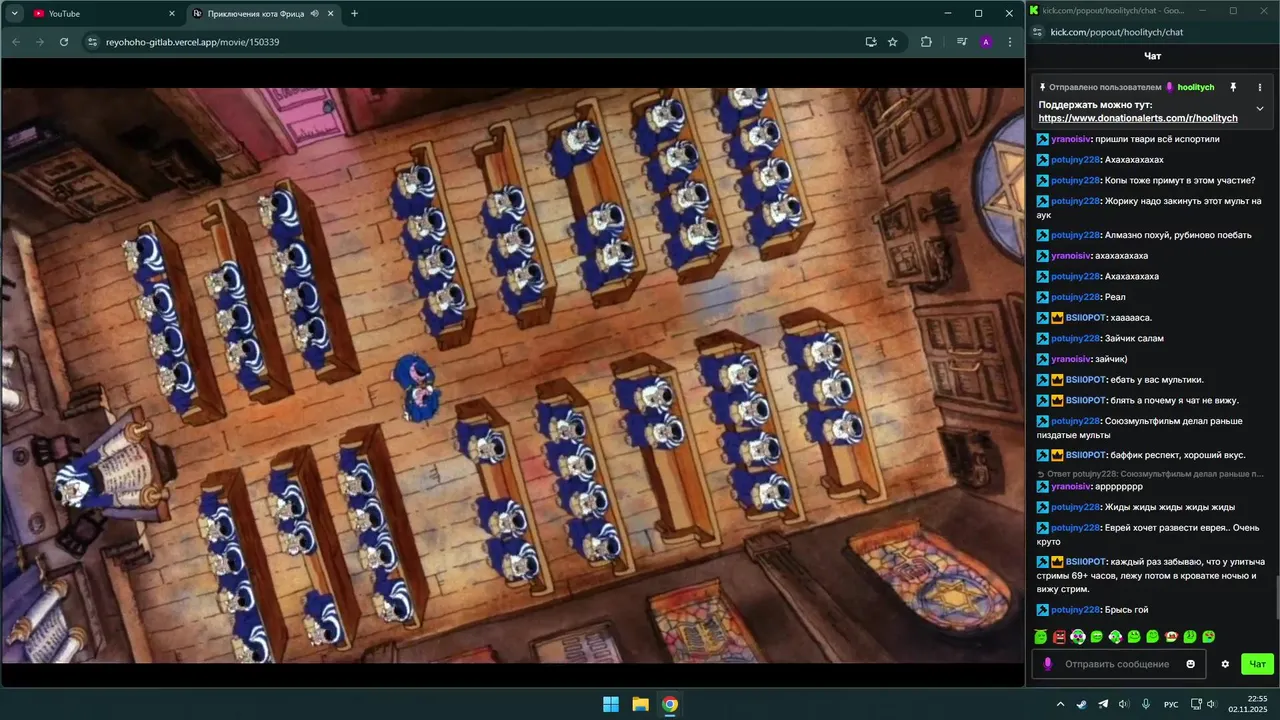Screen dimensions: 1280x720
Task: Open the Windows Start menu
Action: pyautogui.click(x=610, y=704)
